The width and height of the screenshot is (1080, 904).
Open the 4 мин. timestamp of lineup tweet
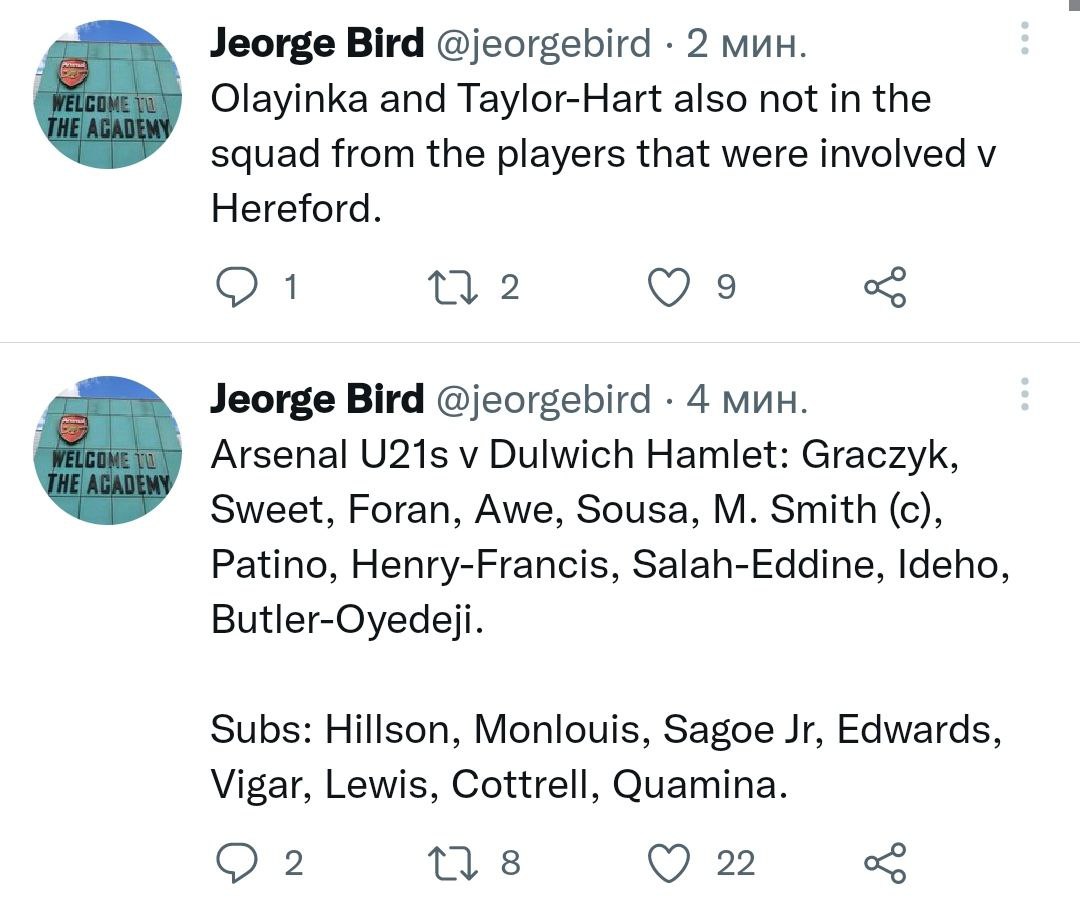pyautogui.click(x=746, y=400)
